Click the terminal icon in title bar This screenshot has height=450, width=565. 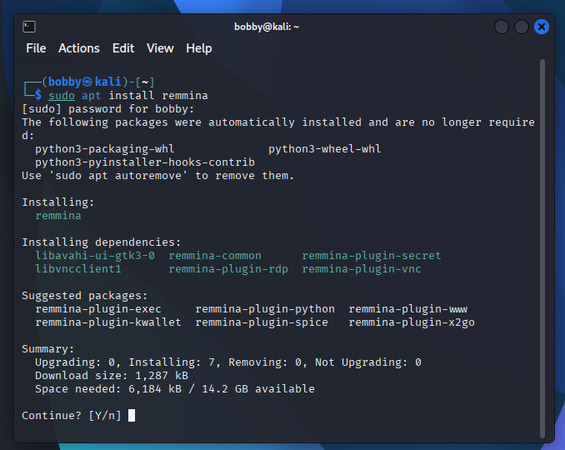(29, 27)
